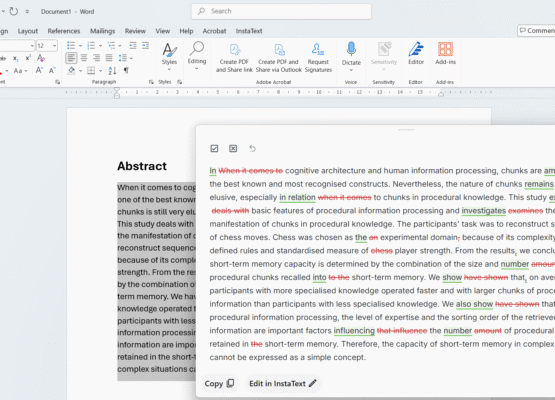The width and height of the screenshot is (555, 400).
Task: Click the Sensitivity icon
Action: 384,49
